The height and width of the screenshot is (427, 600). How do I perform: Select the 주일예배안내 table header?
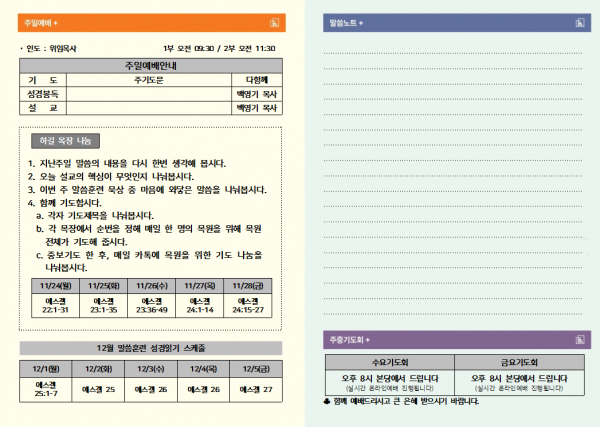pyautogui.click(x=148, y=65)
